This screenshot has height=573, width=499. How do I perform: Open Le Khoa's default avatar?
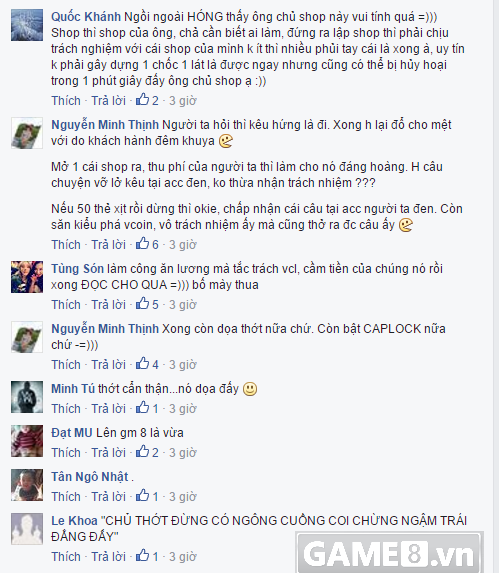27,529
